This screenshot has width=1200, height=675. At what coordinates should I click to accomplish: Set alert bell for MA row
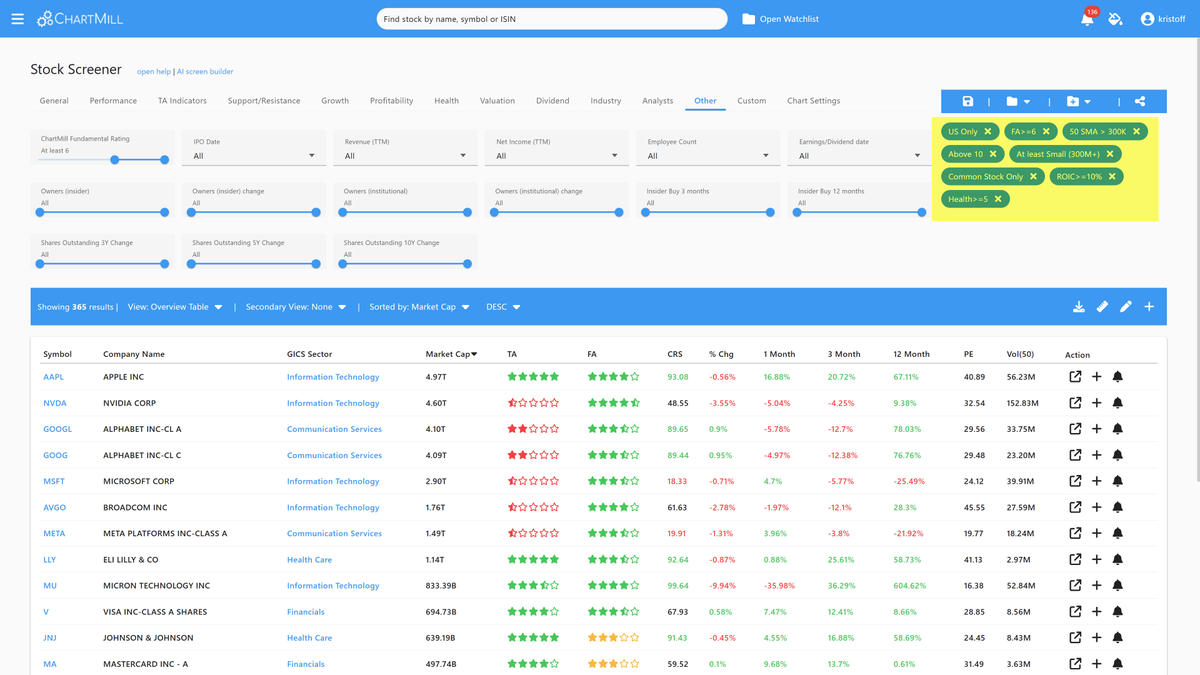pos(1118,663)
